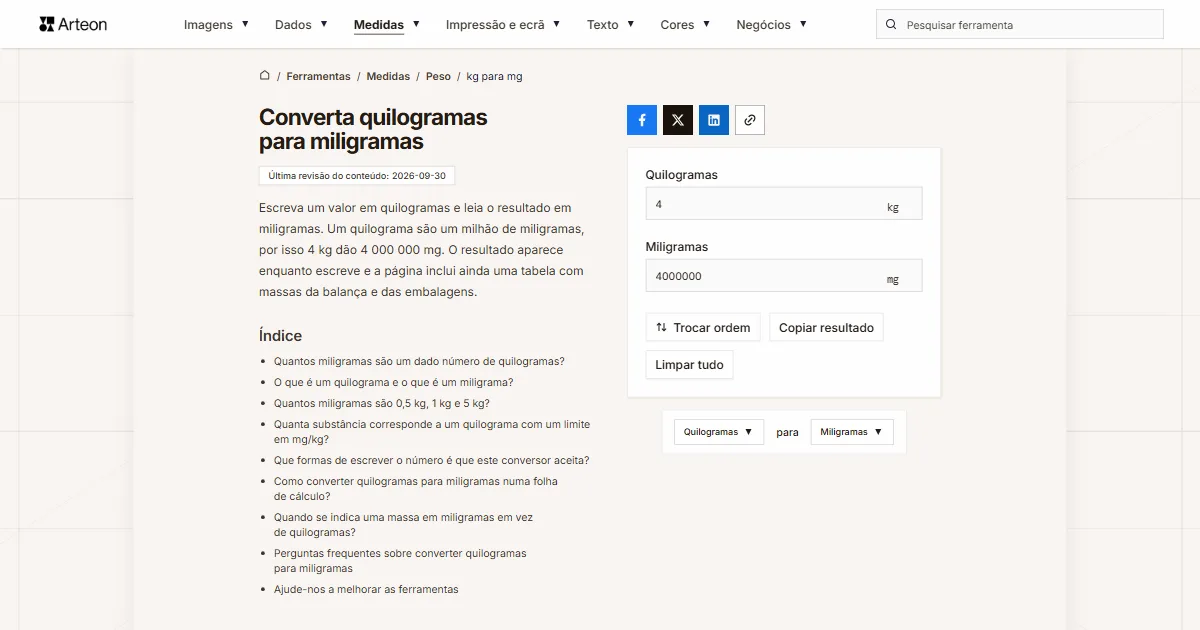Open the Dados menu
The image size is (1200, 630).
tap(301, 24)
